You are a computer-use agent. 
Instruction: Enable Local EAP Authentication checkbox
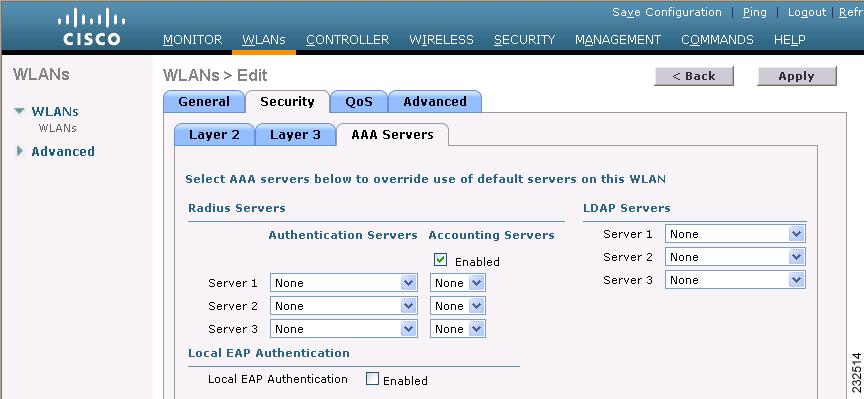pos(372,379)
